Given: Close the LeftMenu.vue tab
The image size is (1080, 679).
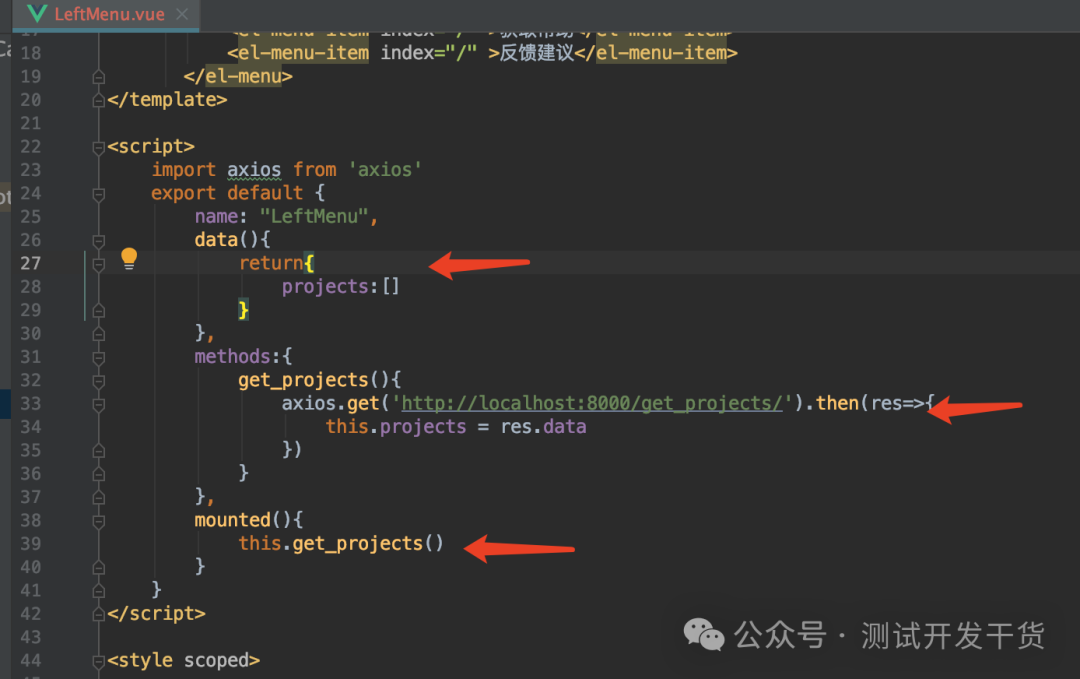Looking at the screenshot, I should pos(182,14).
